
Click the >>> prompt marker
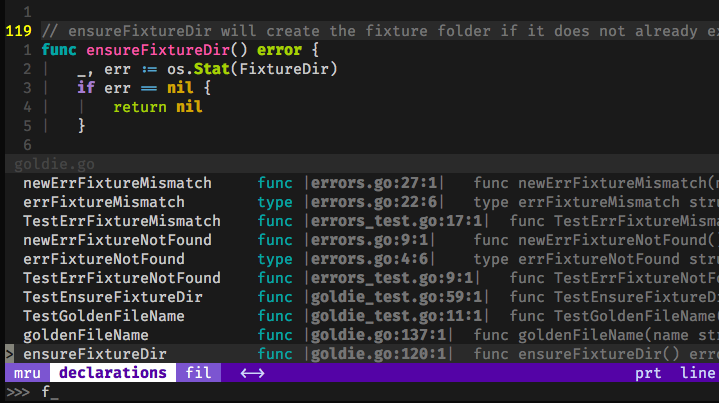pyautogui.click(x=18, y=391)
